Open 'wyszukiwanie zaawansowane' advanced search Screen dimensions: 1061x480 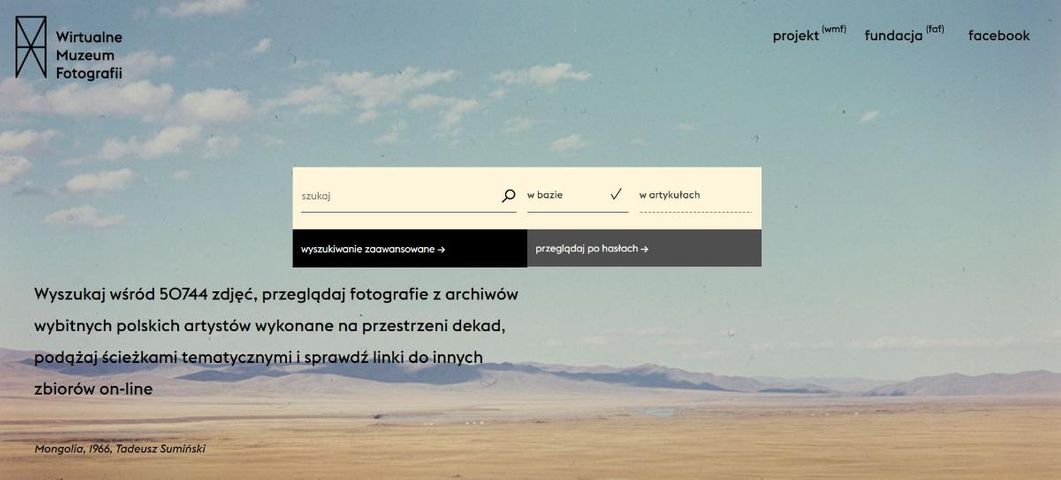(409, 248)
